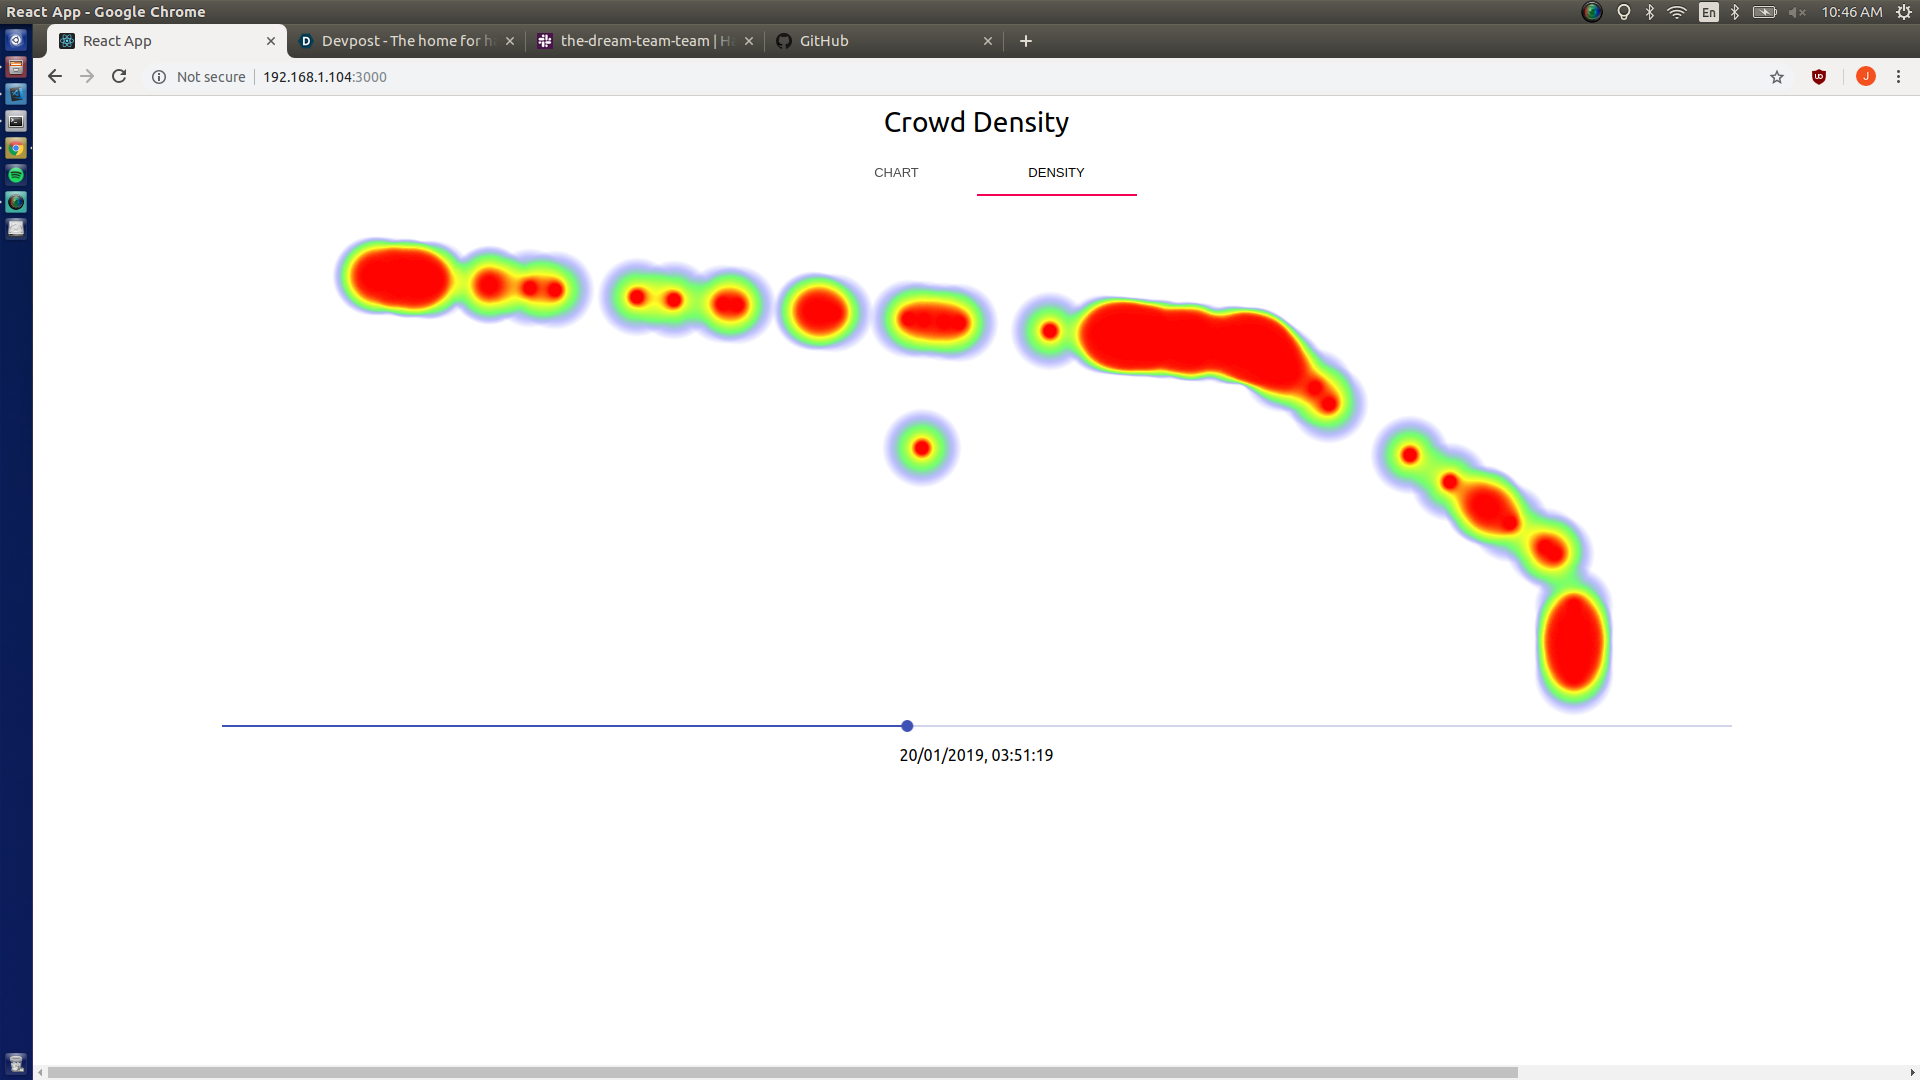Click the browser back arrow
Image resolution: width=1920 pixels, height=1080 pixels.
(55, 77)
